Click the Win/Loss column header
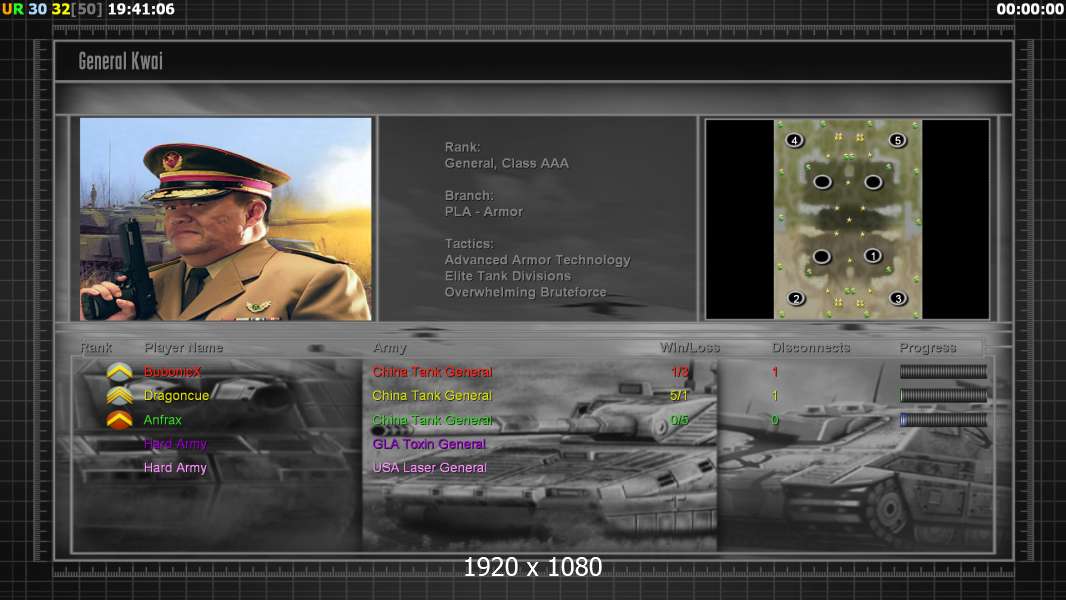Viewport: 1066px width, 600px height. click(x=689, y=347)
